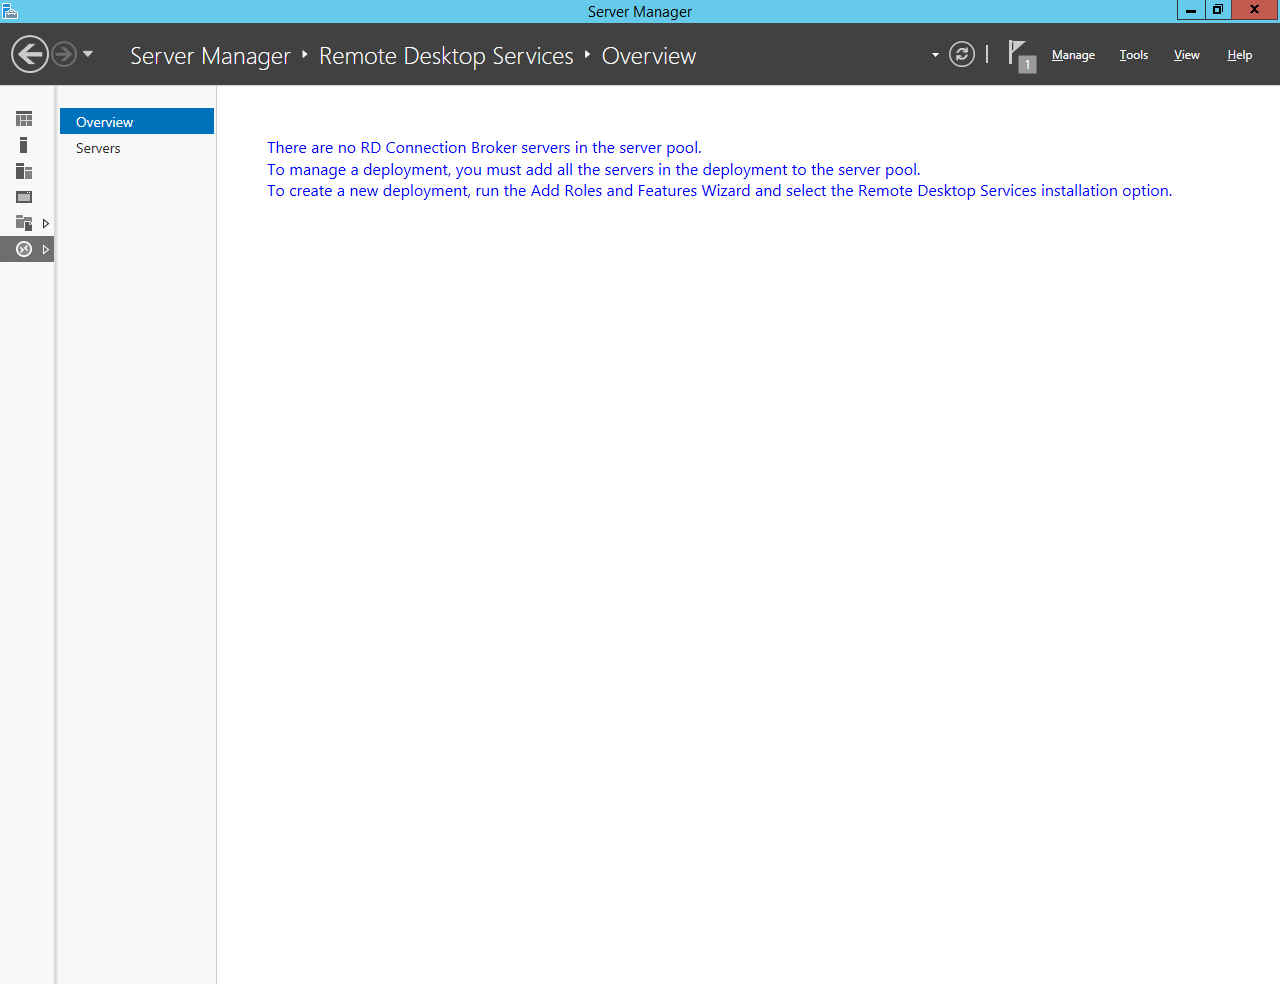The height and width of the screenshot is (984, 1280).
Task: Open the Manage menu
Action: [1073, 55]
